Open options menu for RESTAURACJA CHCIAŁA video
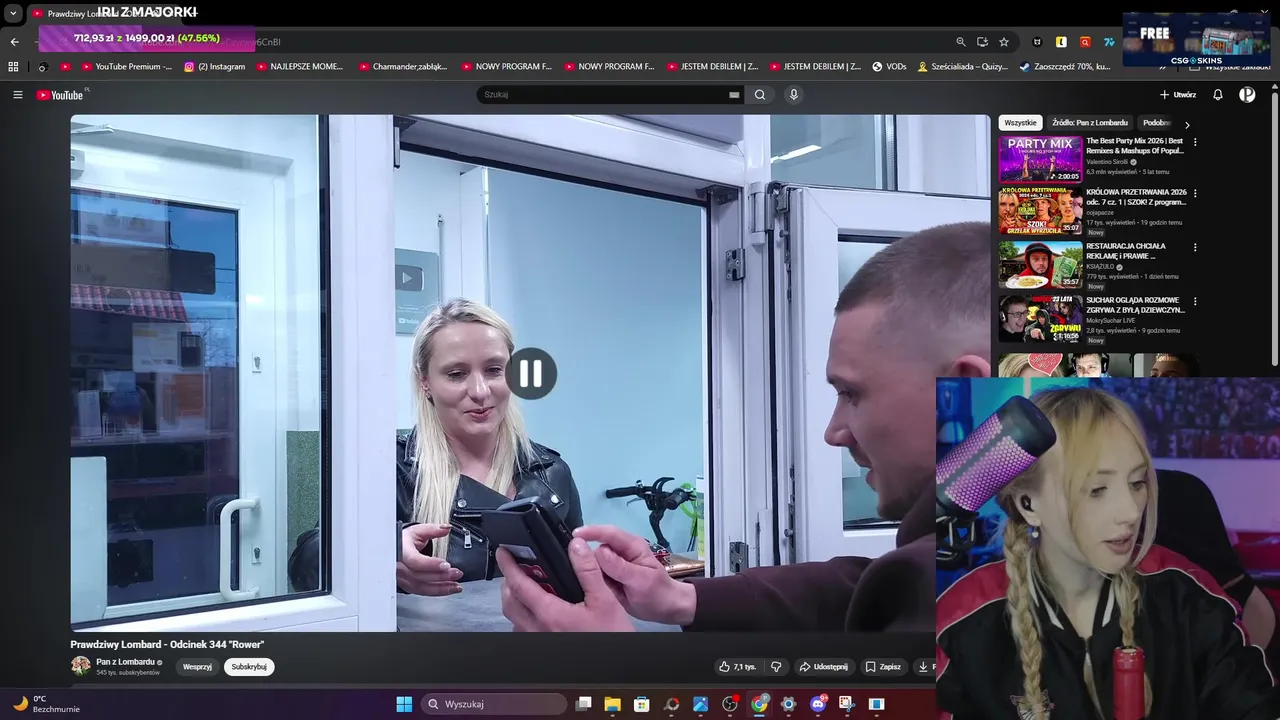This screenshot has width=1280, height=720. click(1195, 247)
